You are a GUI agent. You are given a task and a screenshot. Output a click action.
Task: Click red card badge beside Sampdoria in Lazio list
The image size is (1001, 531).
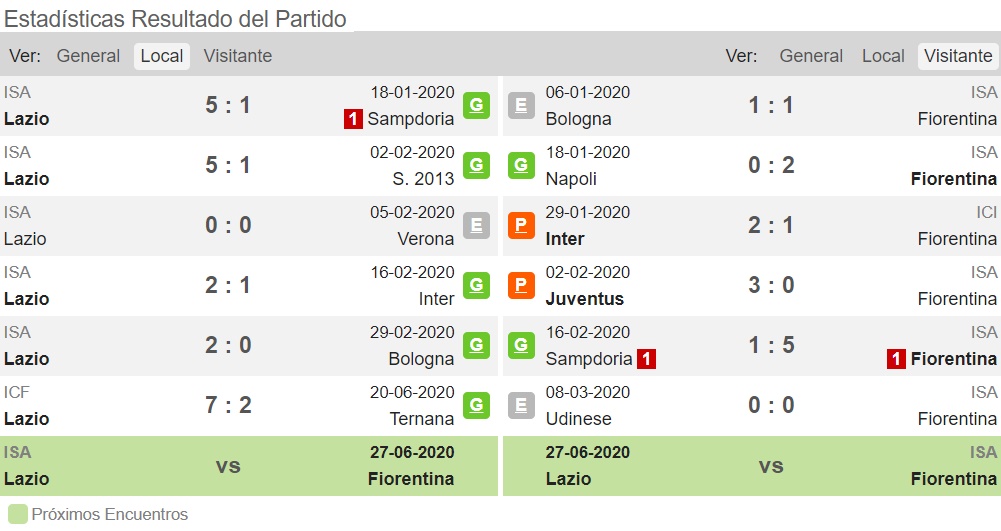click(x=353, y=119)
